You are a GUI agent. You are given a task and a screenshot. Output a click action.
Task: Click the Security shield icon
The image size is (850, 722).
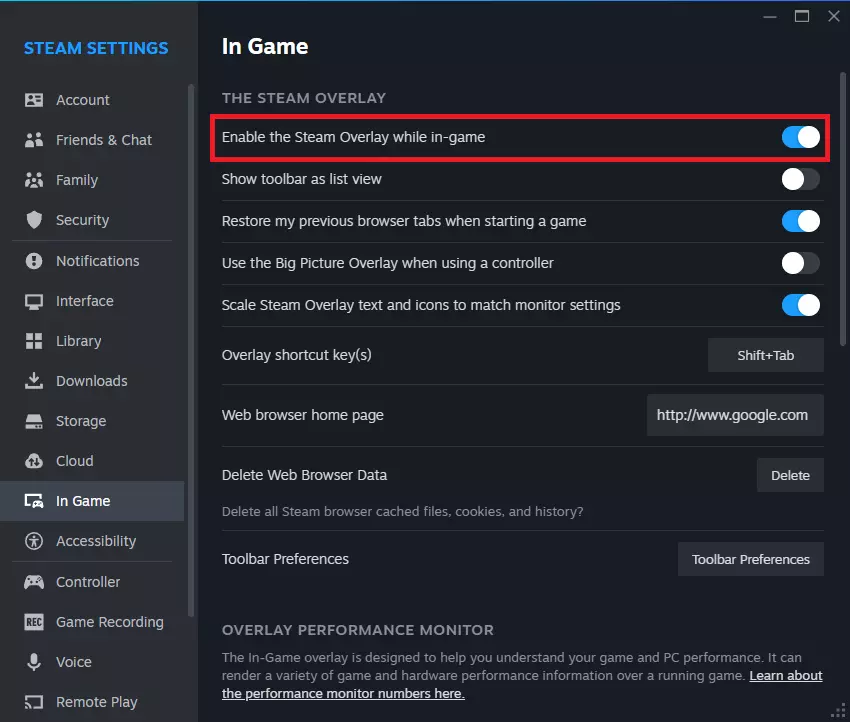coord(34,220)
